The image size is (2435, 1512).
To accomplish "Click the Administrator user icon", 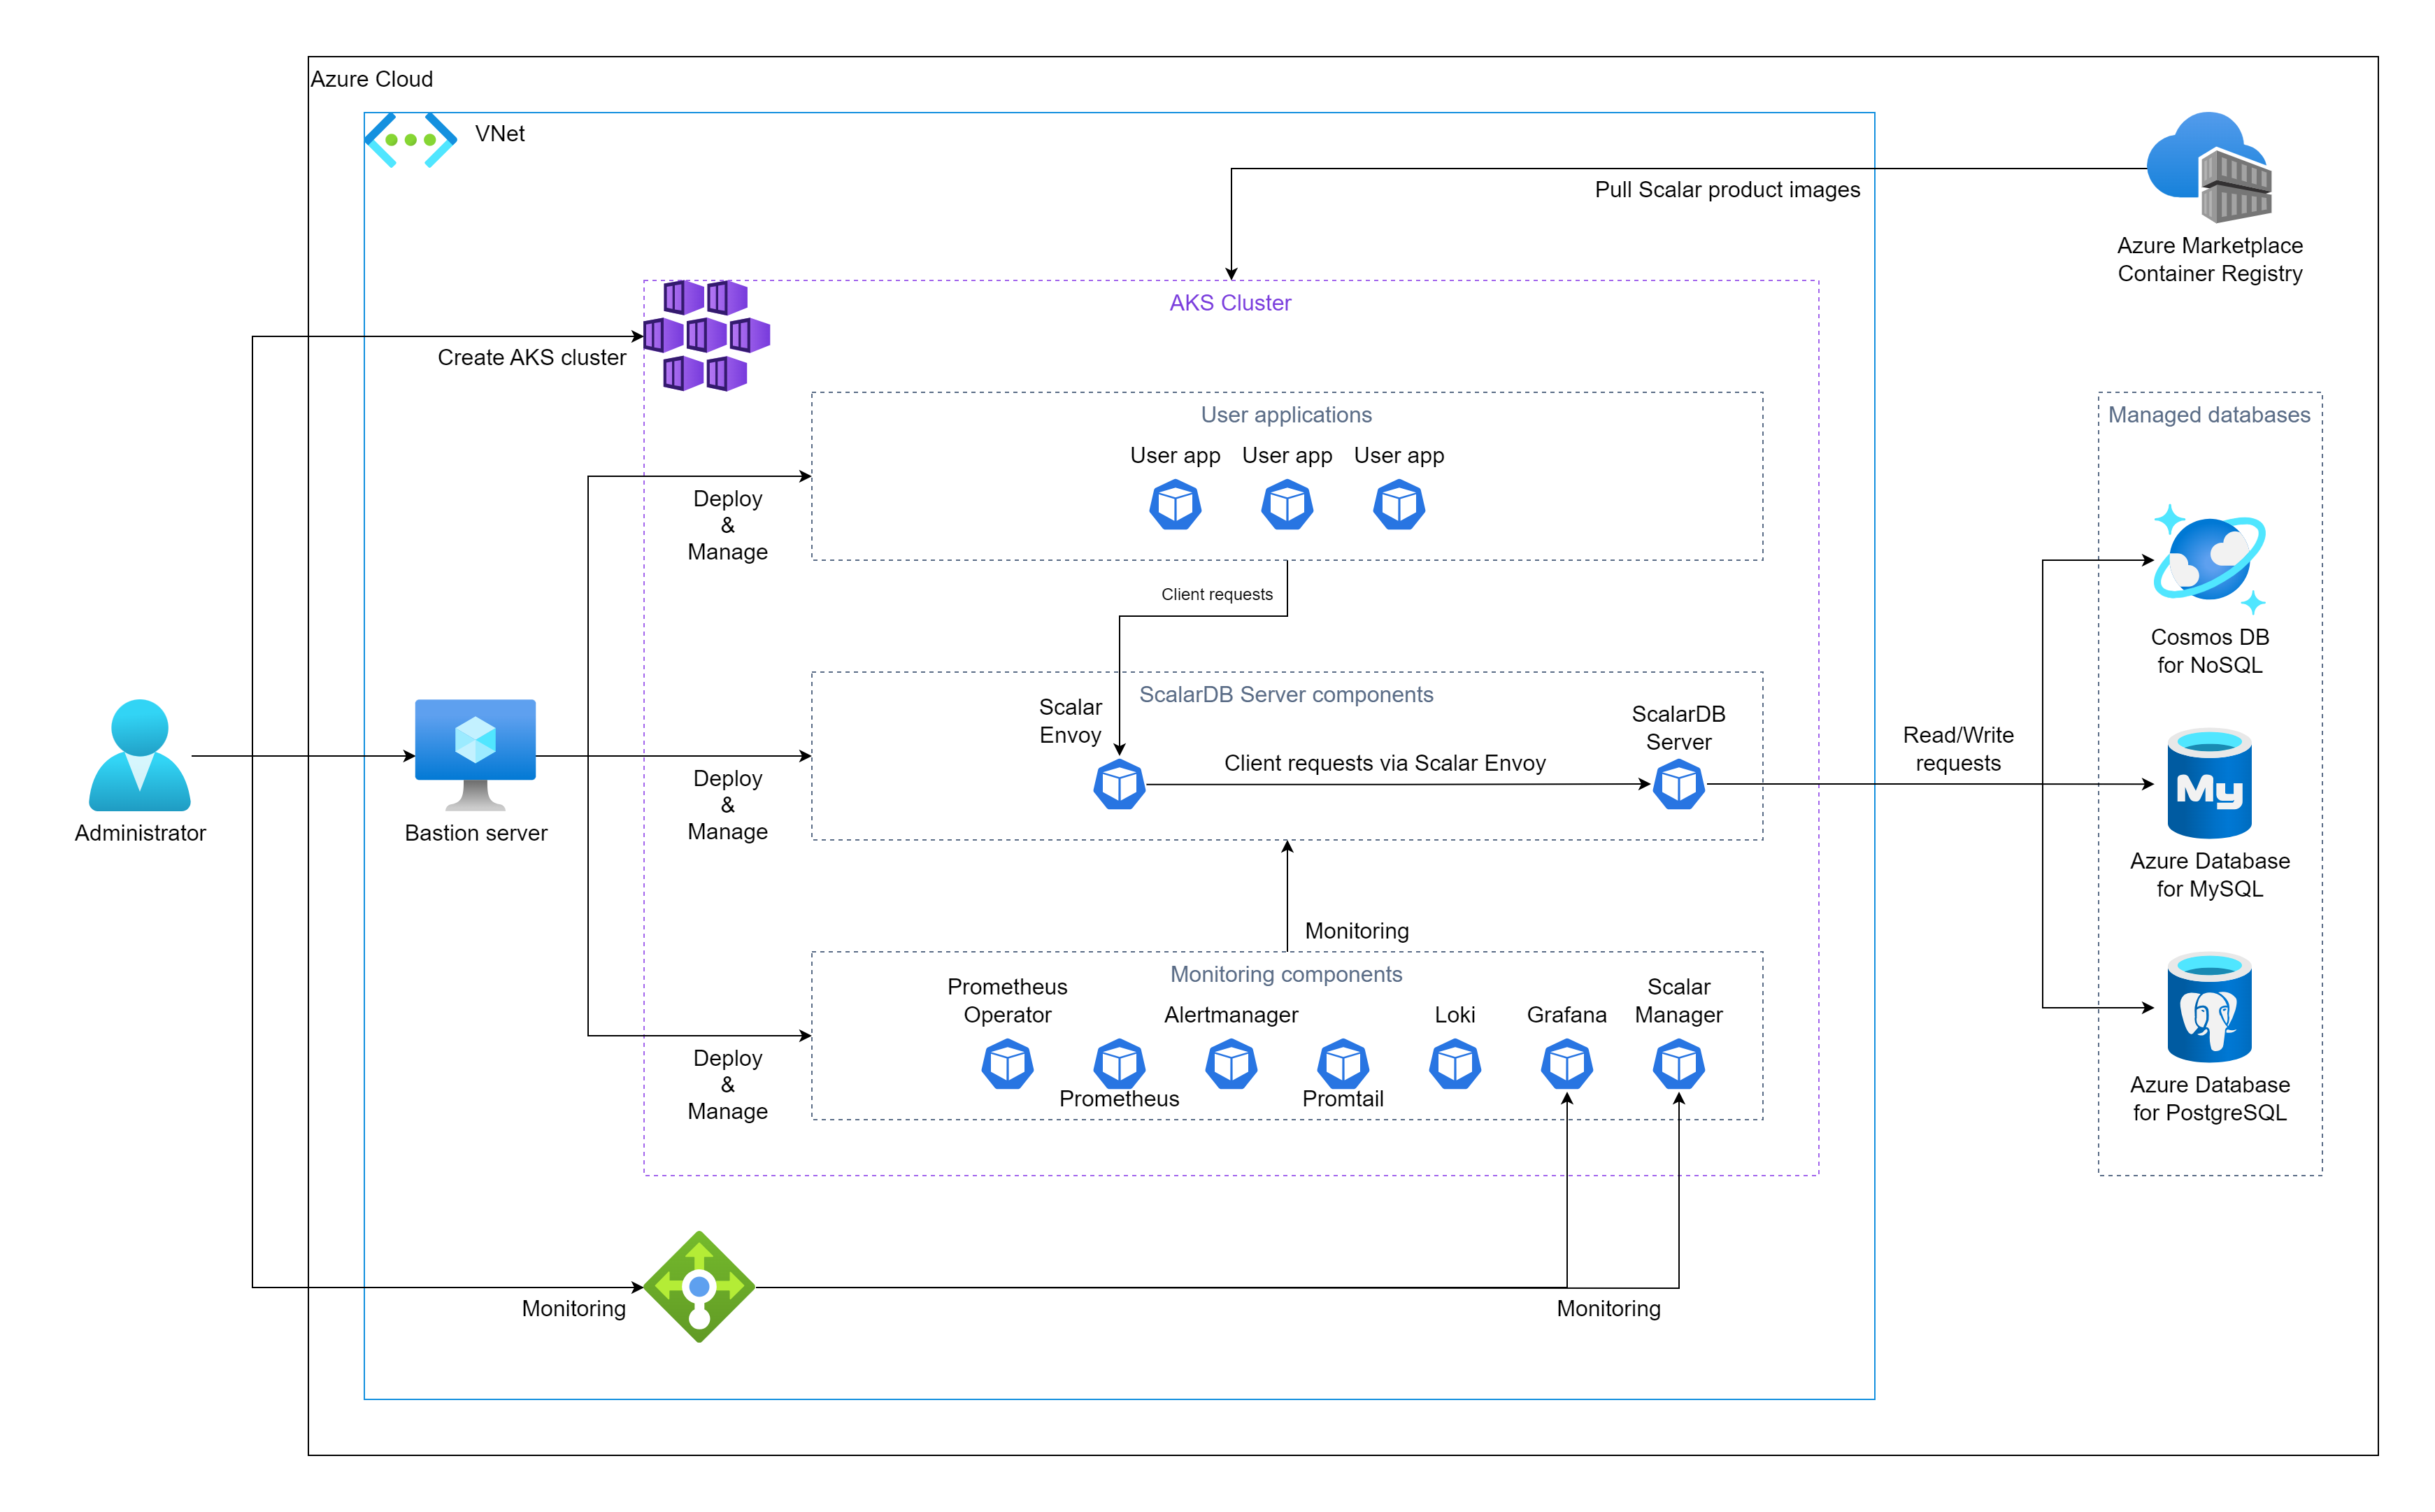I will tap(139, 755).
